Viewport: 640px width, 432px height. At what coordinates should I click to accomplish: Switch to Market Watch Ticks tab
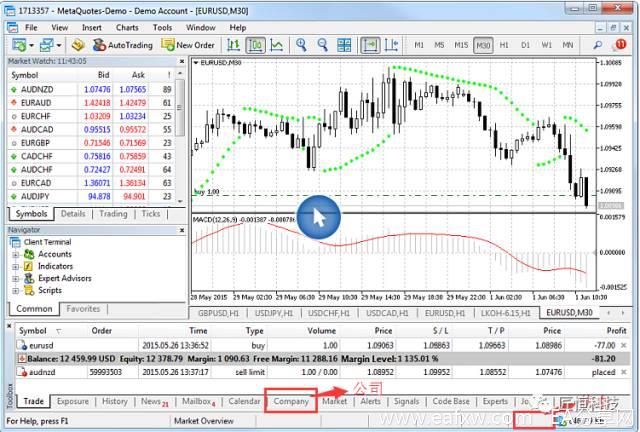pos(151,214)
